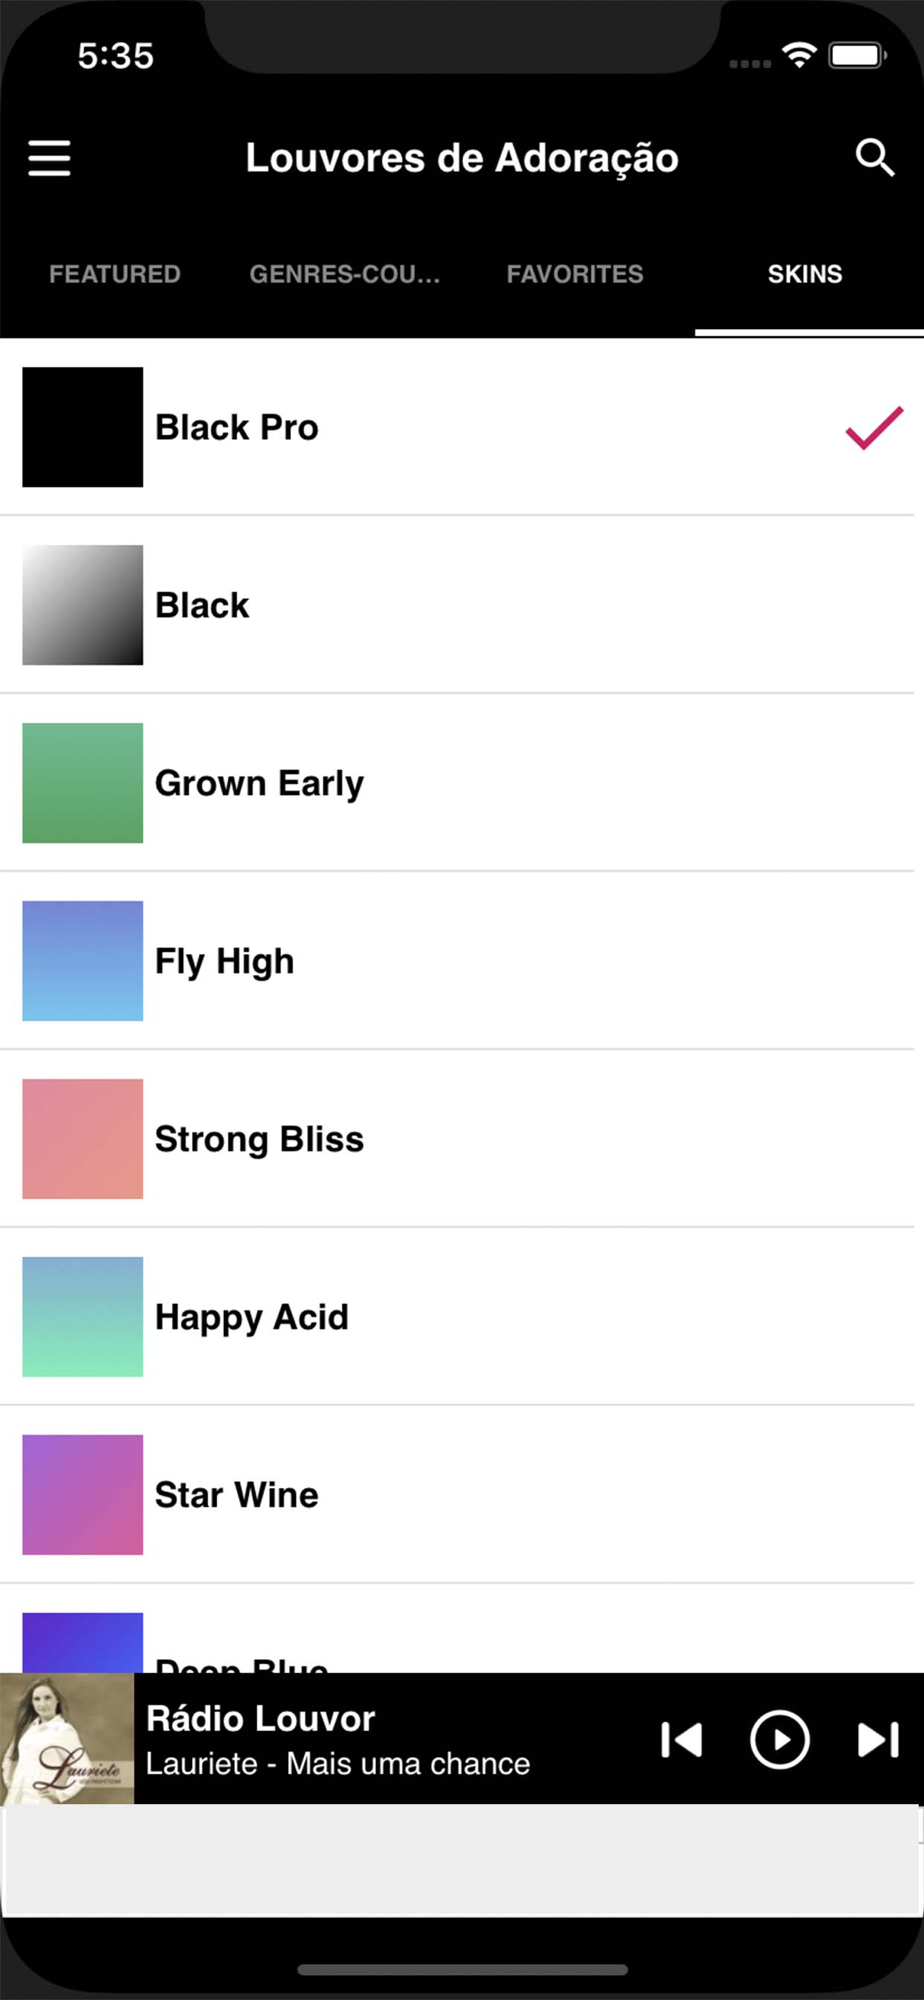
Task: Play Rádio Louvor stream
Action: [x=779, y=1740]
